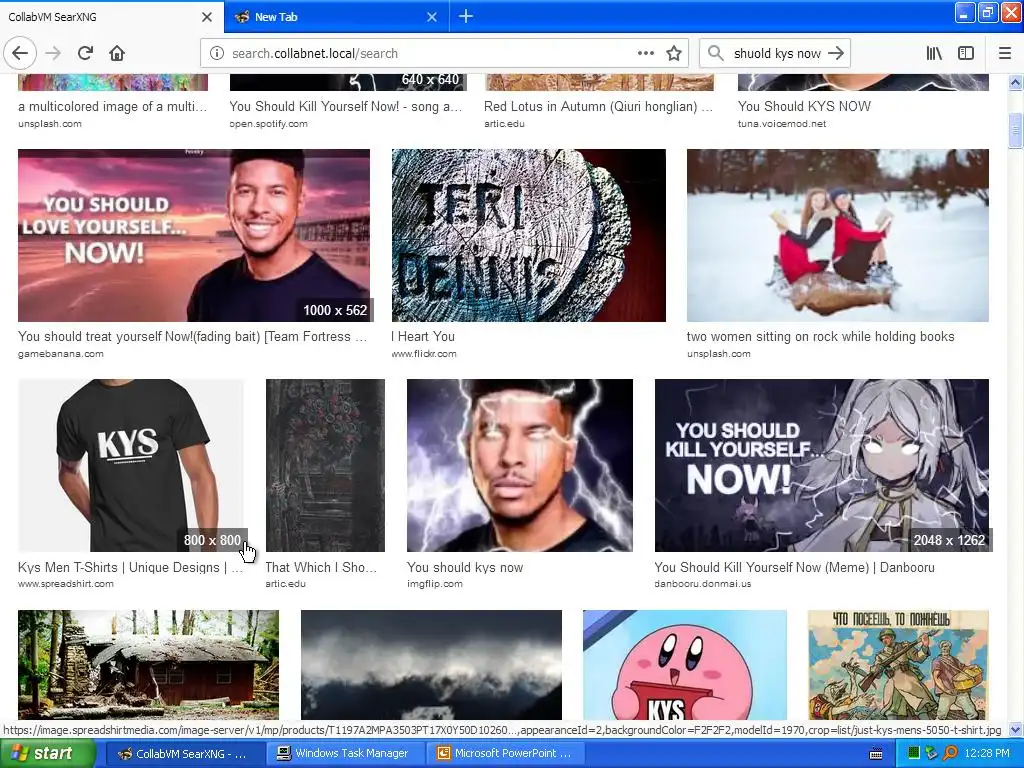Open the page actions three-dot menu
The image size is (1024, 768).
645,54
